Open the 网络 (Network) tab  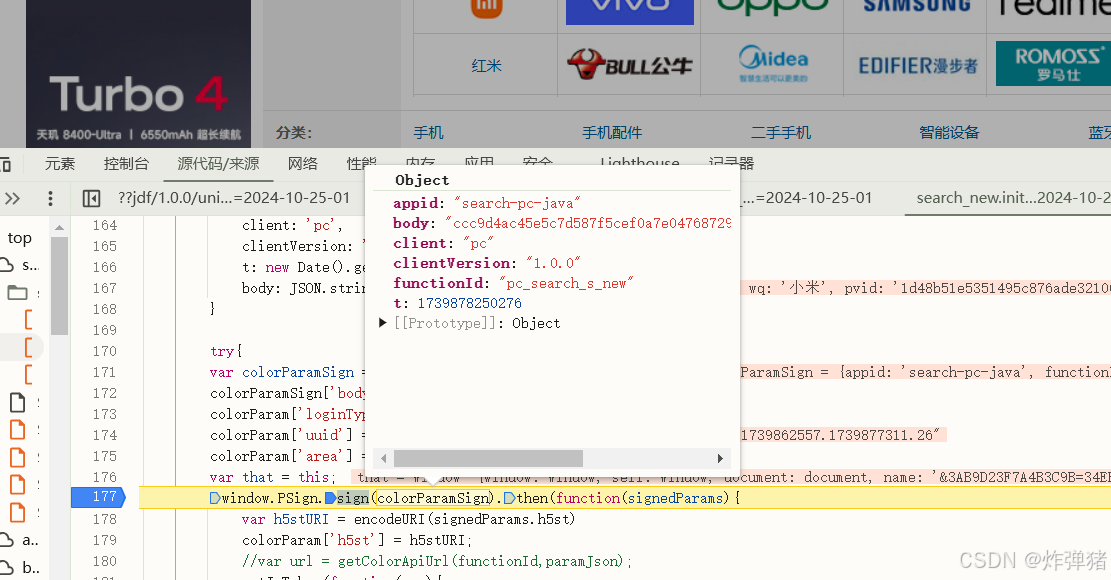tap(303, 164)
